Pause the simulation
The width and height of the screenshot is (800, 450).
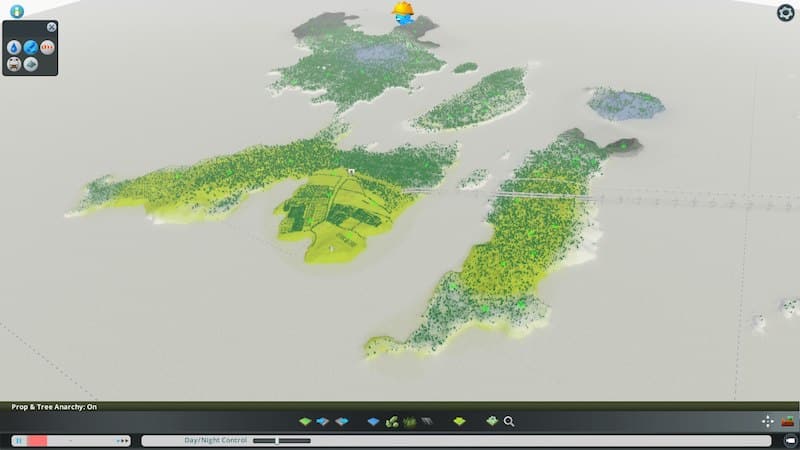(x=18, y=440)
